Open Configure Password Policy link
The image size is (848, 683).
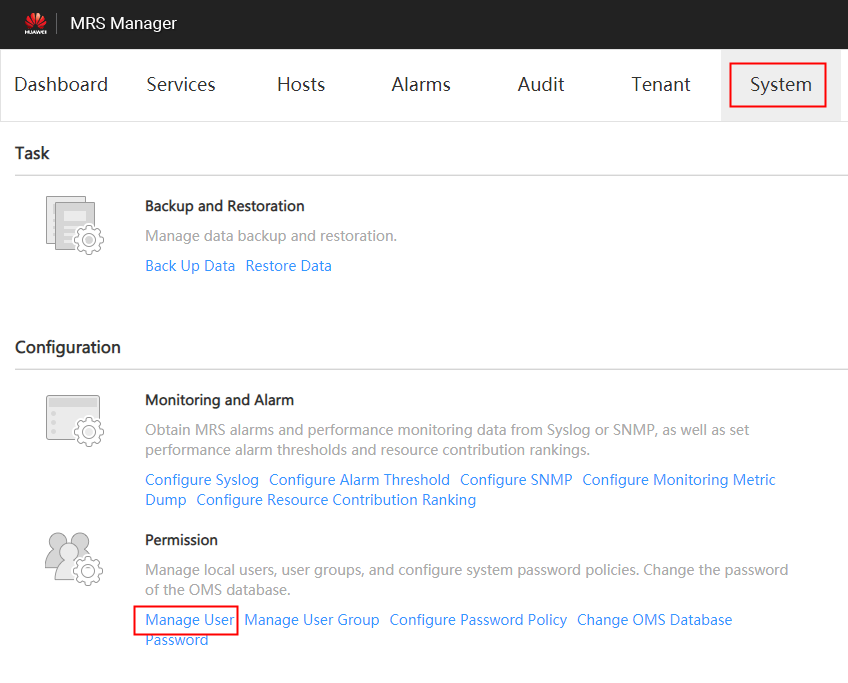478,620
